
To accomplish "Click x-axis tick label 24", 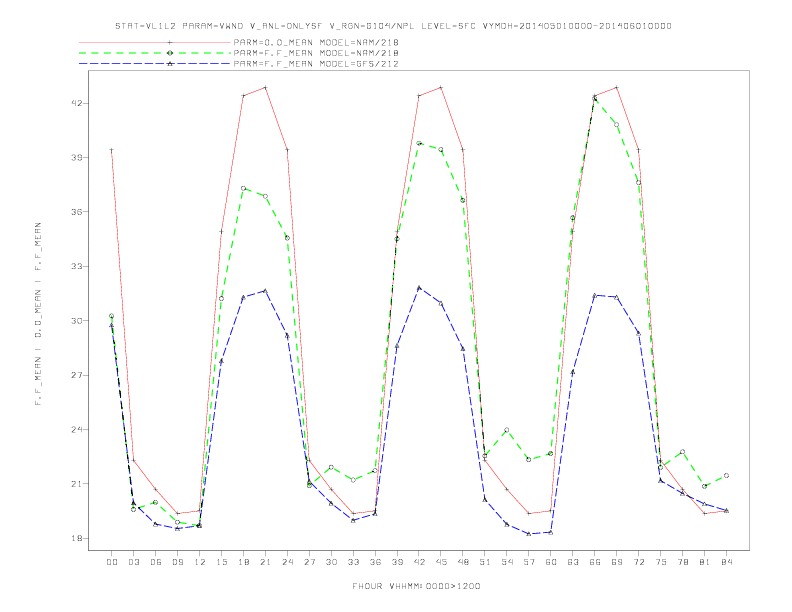I will point(287,562).
